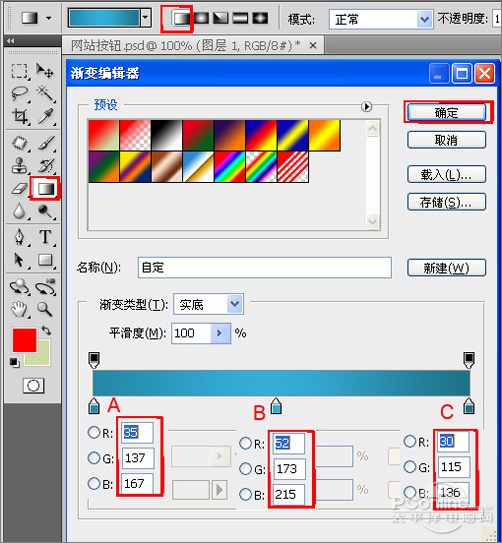Select the Hand tool
The width and height of the screenshot is (502, 543).
[x=19, y=309]
